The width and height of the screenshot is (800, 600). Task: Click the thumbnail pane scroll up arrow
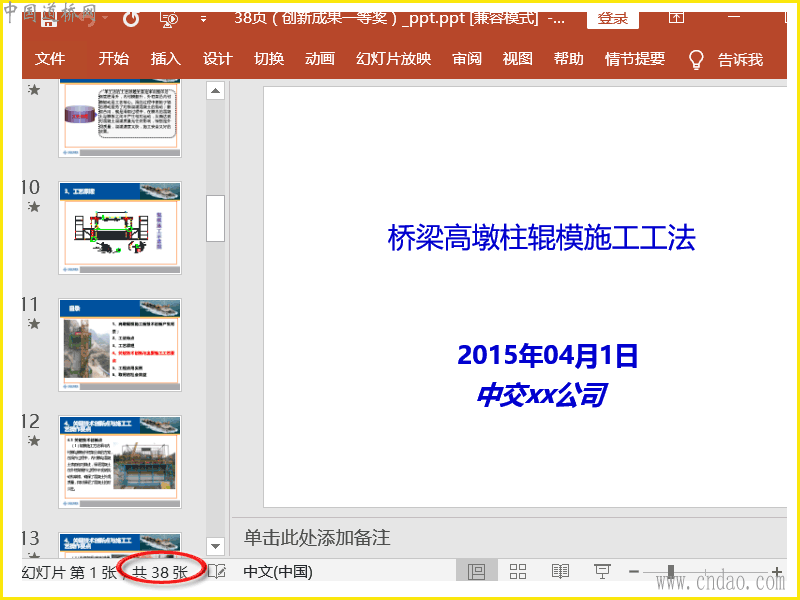[215, 91]
